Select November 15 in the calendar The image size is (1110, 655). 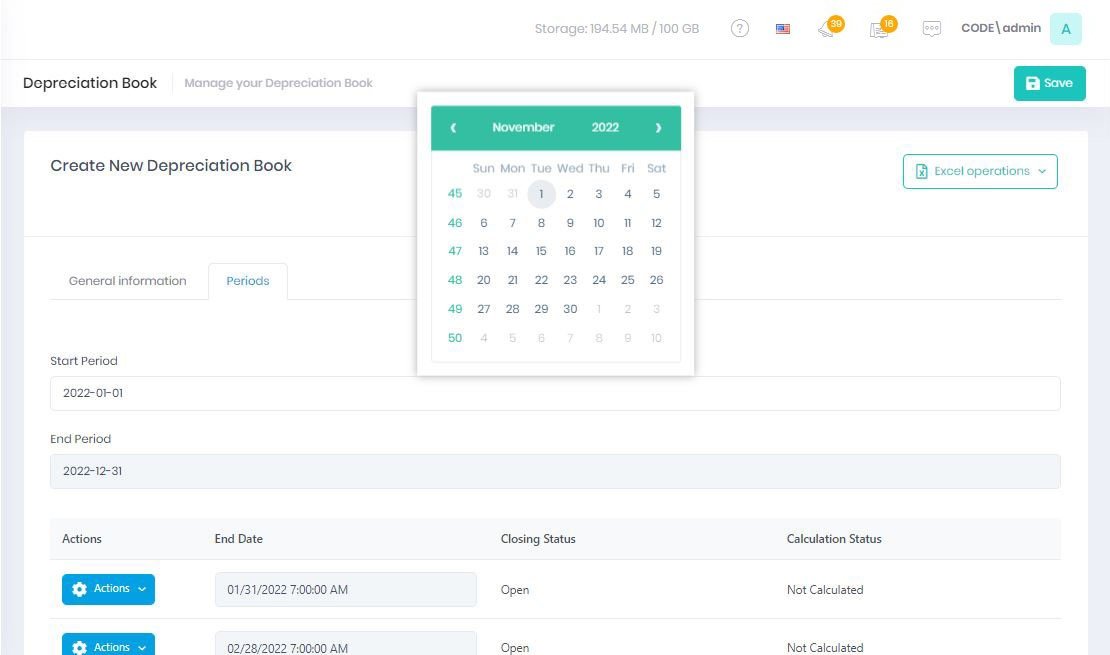pyautogui.click(x=541, y=252)
